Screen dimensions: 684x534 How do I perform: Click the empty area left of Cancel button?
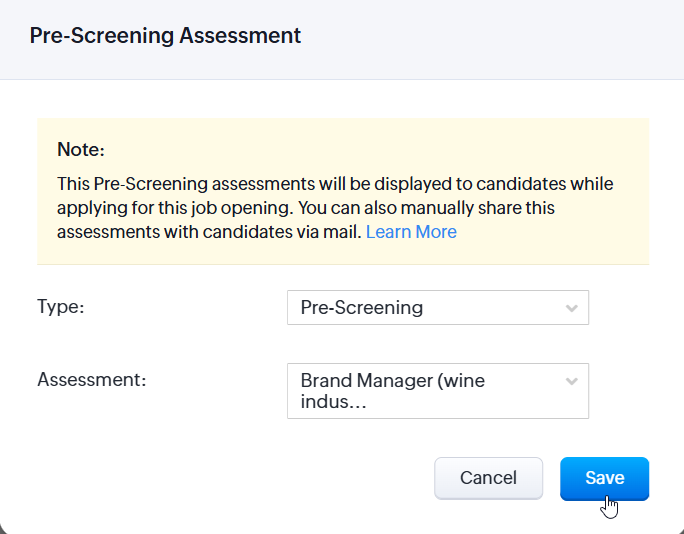pos(250,478)
